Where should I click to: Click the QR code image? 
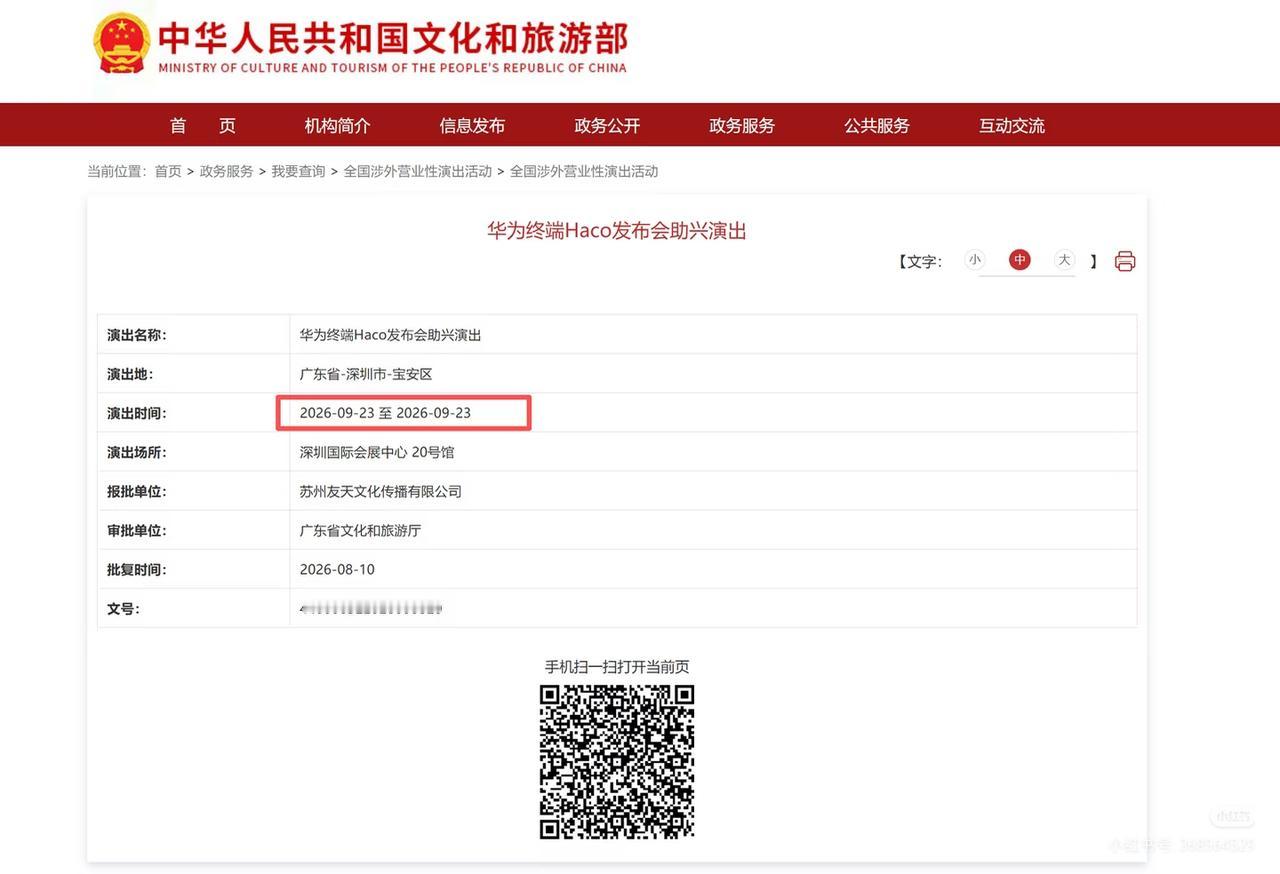[617, 761]
